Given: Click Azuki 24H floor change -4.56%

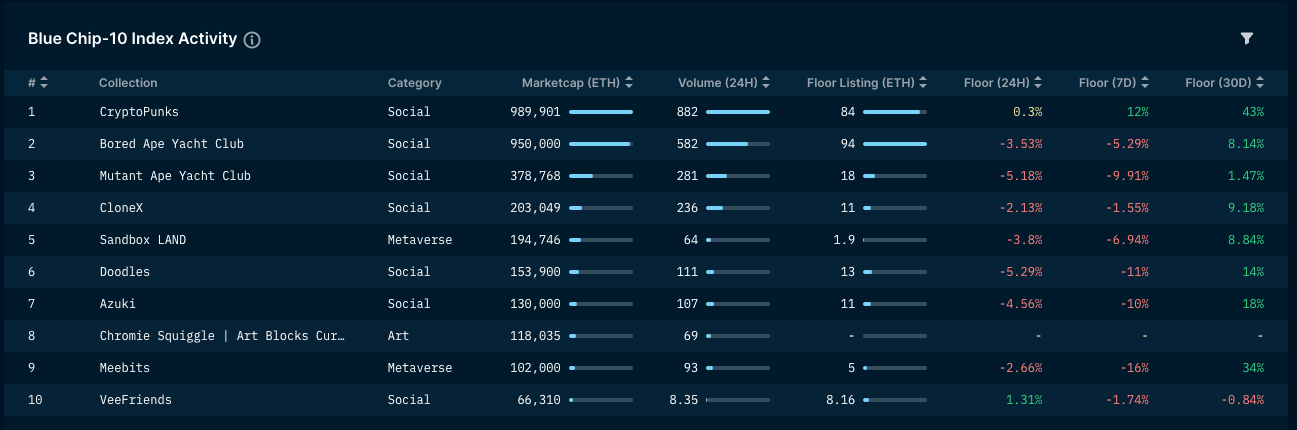Looking at the screenshot, I should tap(1020, 304).
